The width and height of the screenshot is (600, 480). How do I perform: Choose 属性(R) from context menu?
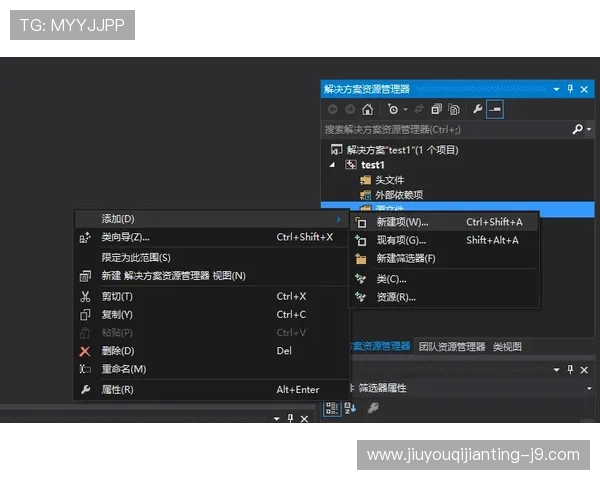pos(210,390)
